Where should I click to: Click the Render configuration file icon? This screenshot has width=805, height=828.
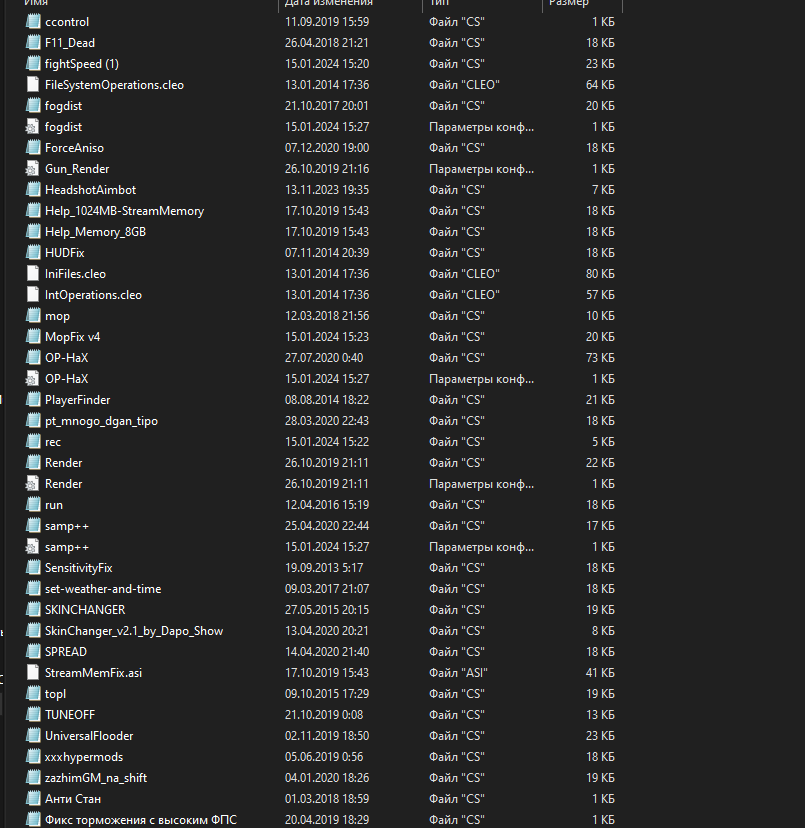[x=34, y=484]
